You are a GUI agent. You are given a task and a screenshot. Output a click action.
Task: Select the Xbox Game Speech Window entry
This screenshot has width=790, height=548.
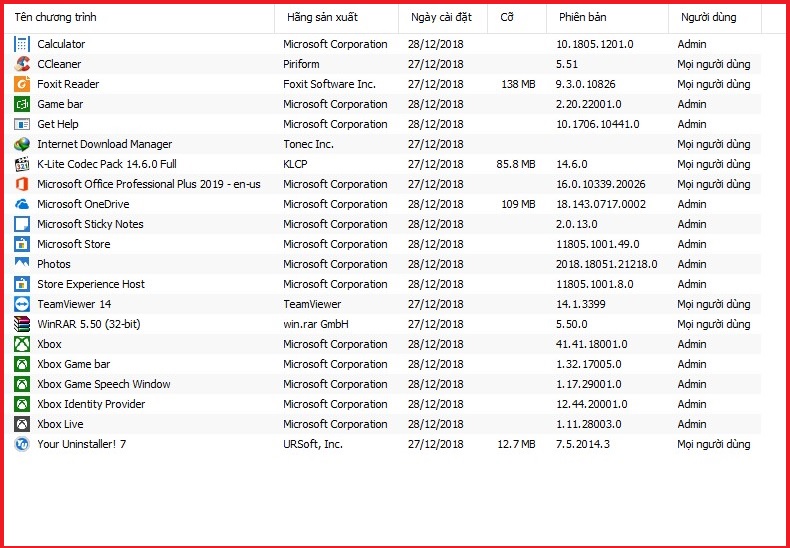click(x=382, y=384)
